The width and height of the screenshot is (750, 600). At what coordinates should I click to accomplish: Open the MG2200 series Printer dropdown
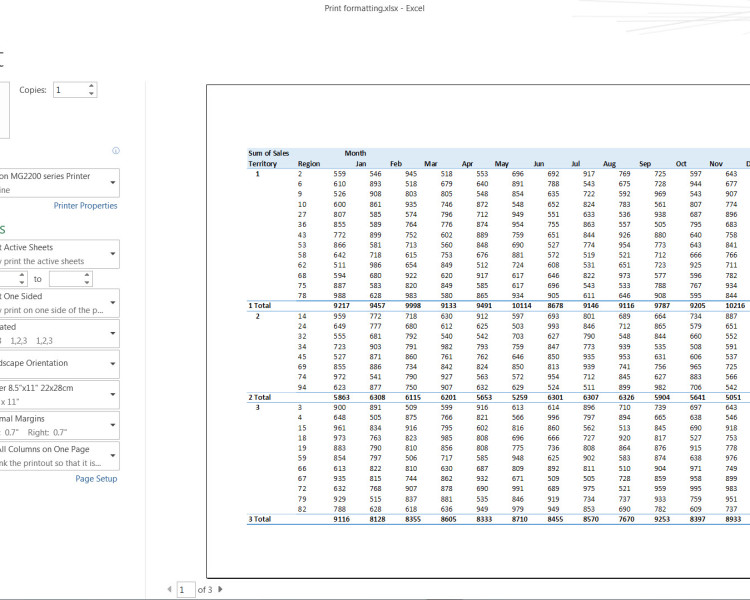coord(60,182)
